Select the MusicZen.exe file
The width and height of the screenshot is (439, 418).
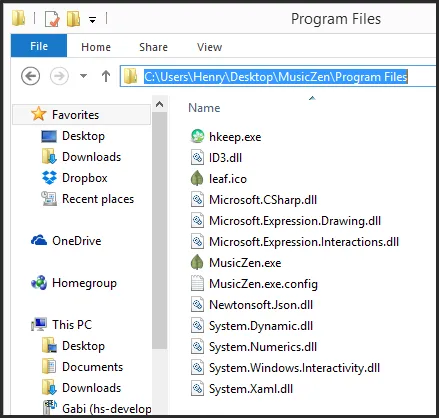tap(245, 263)
